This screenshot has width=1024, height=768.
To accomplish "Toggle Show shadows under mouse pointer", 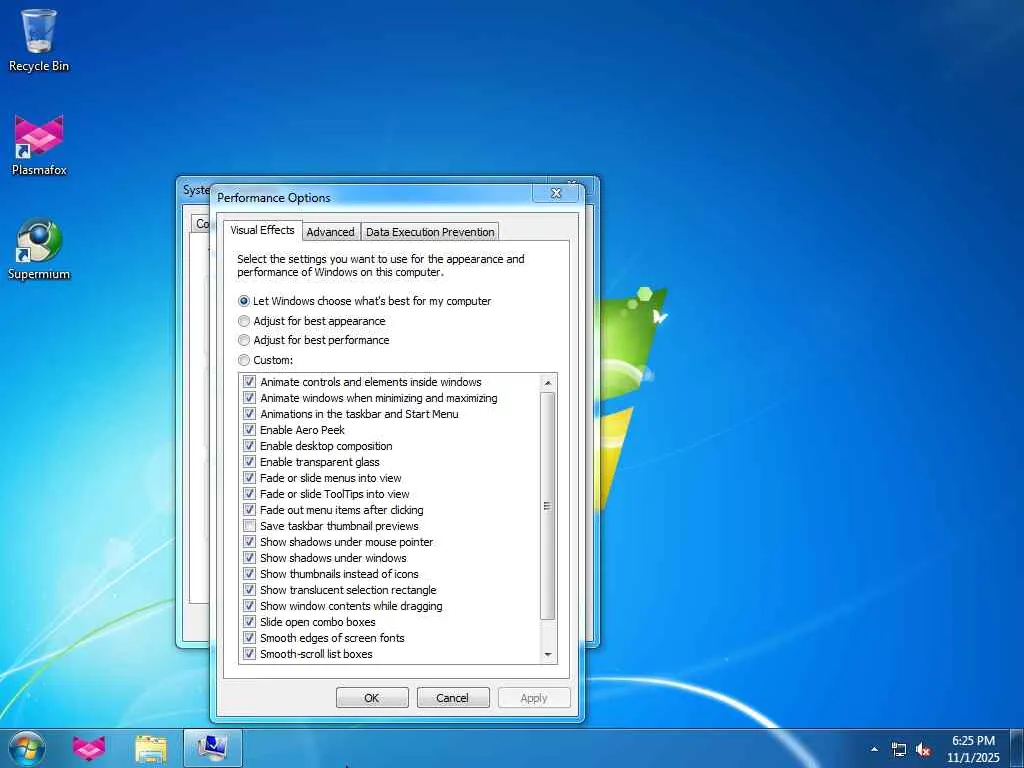I will 249,542.
